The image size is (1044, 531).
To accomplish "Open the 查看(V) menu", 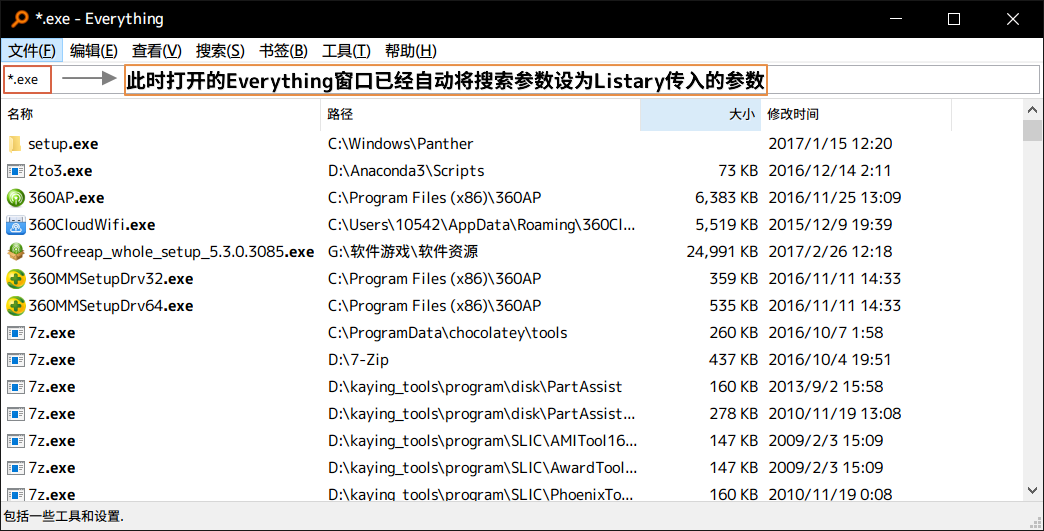I will click(156, 51).
